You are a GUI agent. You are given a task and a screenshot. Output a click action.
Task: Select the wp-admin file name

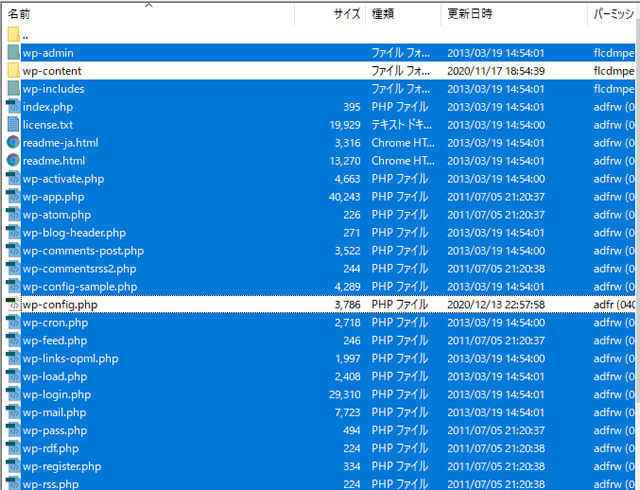48,53
